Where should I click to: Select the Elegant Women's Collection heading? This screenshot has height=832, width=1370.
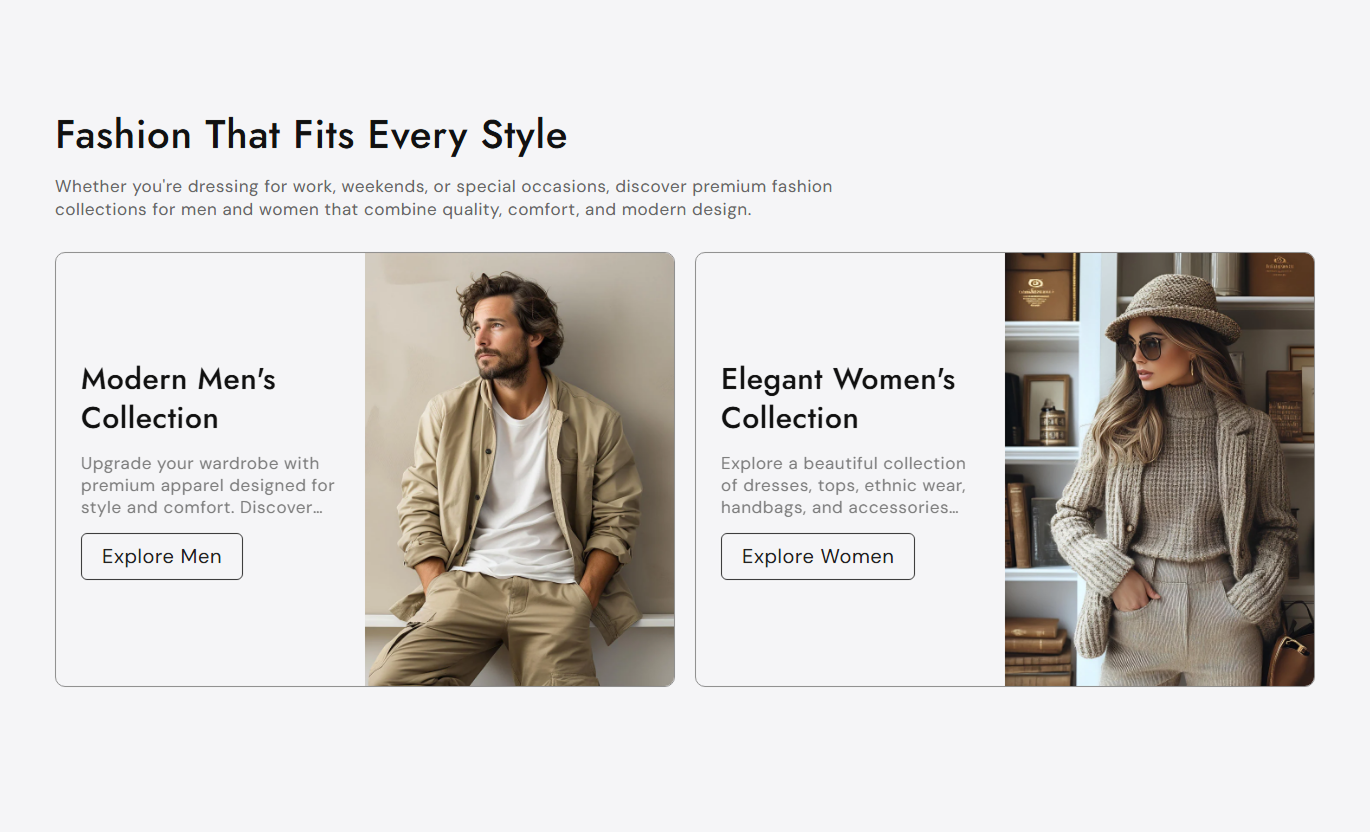838,398
